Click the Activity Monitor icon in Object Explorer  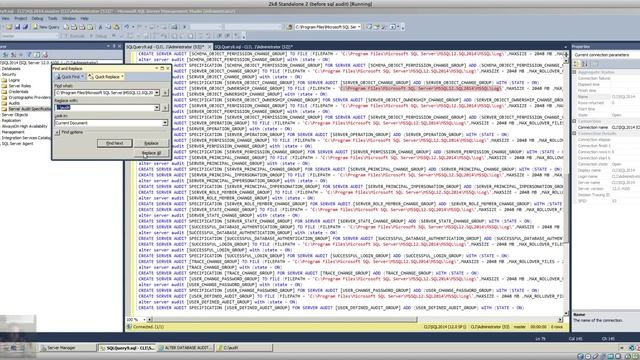45,54
